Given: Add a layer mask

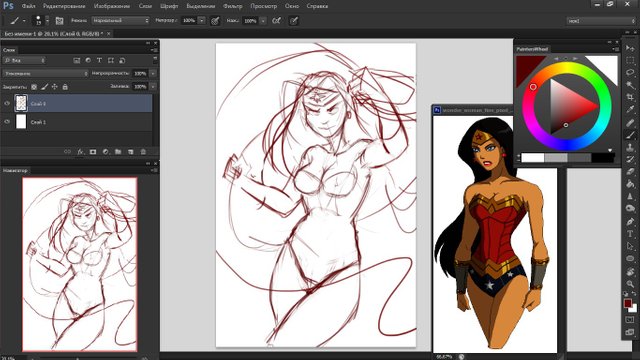Looking at the screenshot, I should coord(93,152).
